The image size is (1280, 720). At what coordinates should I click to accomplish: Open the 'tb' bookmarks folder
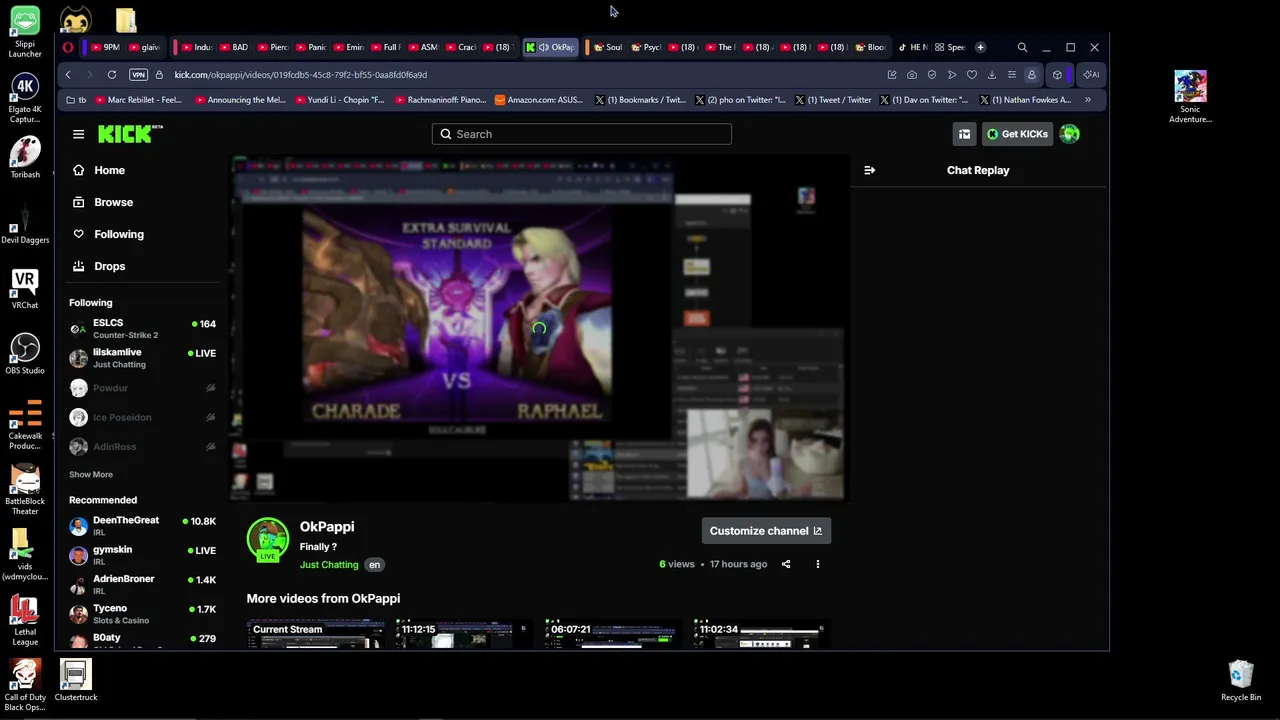pyautogui.click(x=76, y=100)
